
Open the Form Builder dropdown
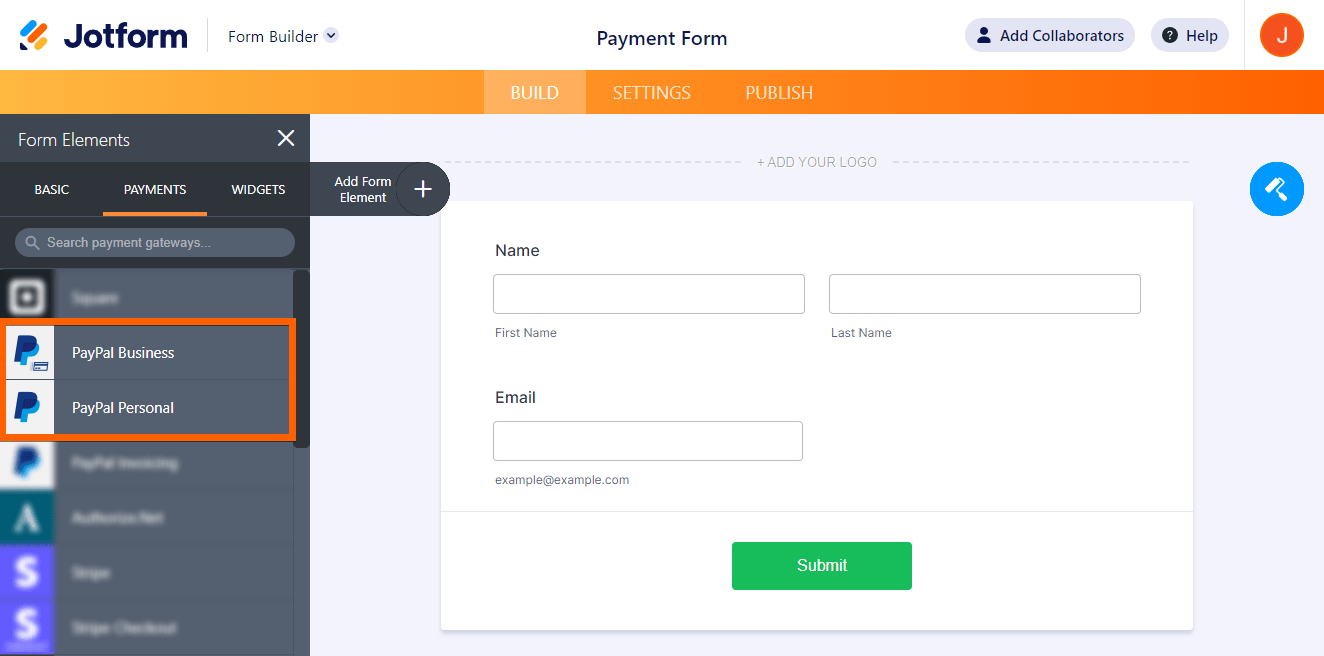(x=332, y=36)
